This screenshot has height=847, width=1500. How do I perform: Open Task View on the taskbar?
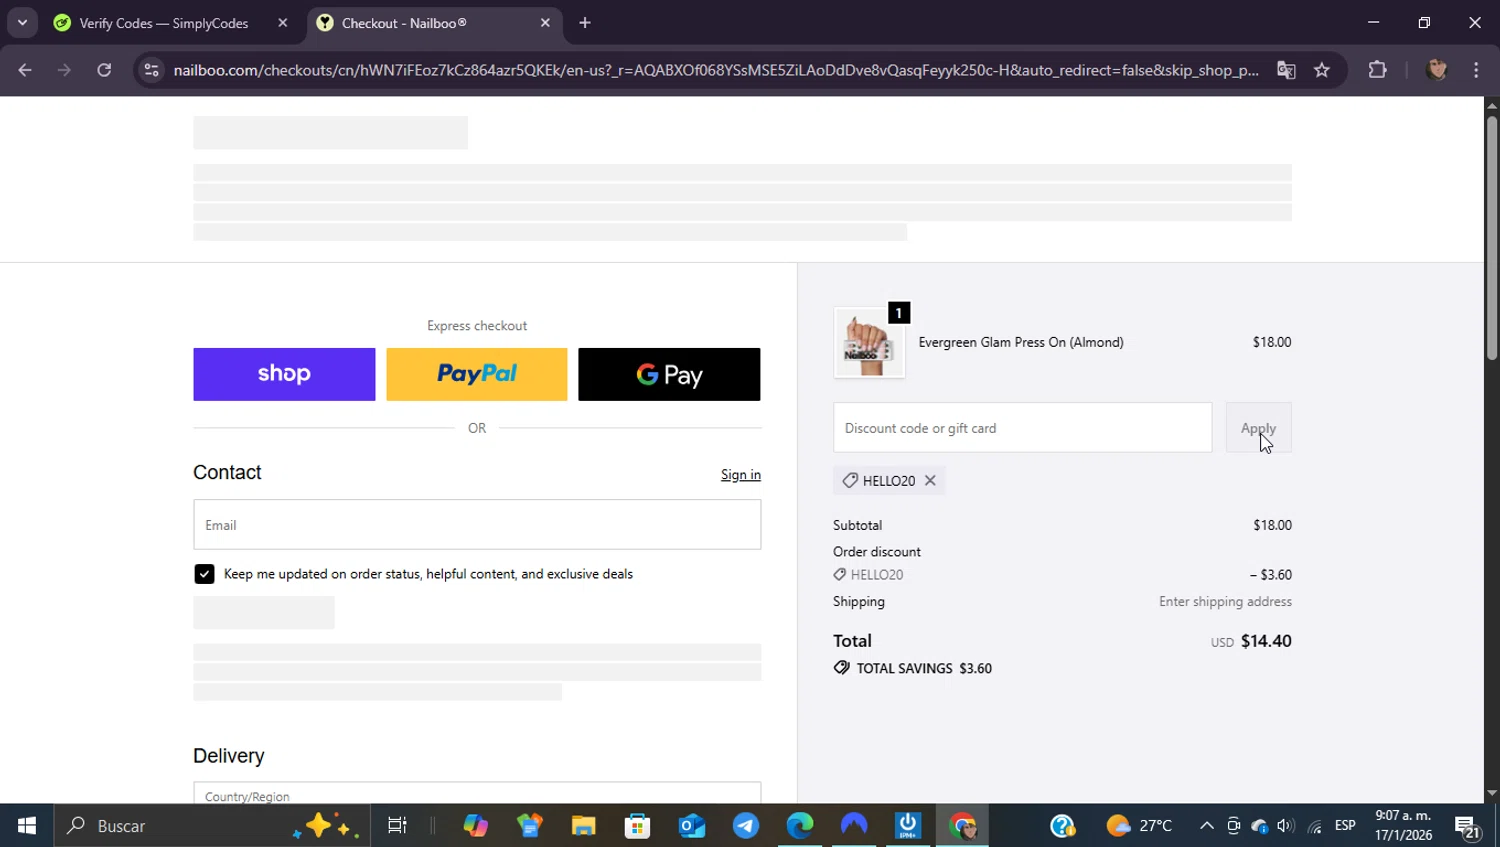397,826
